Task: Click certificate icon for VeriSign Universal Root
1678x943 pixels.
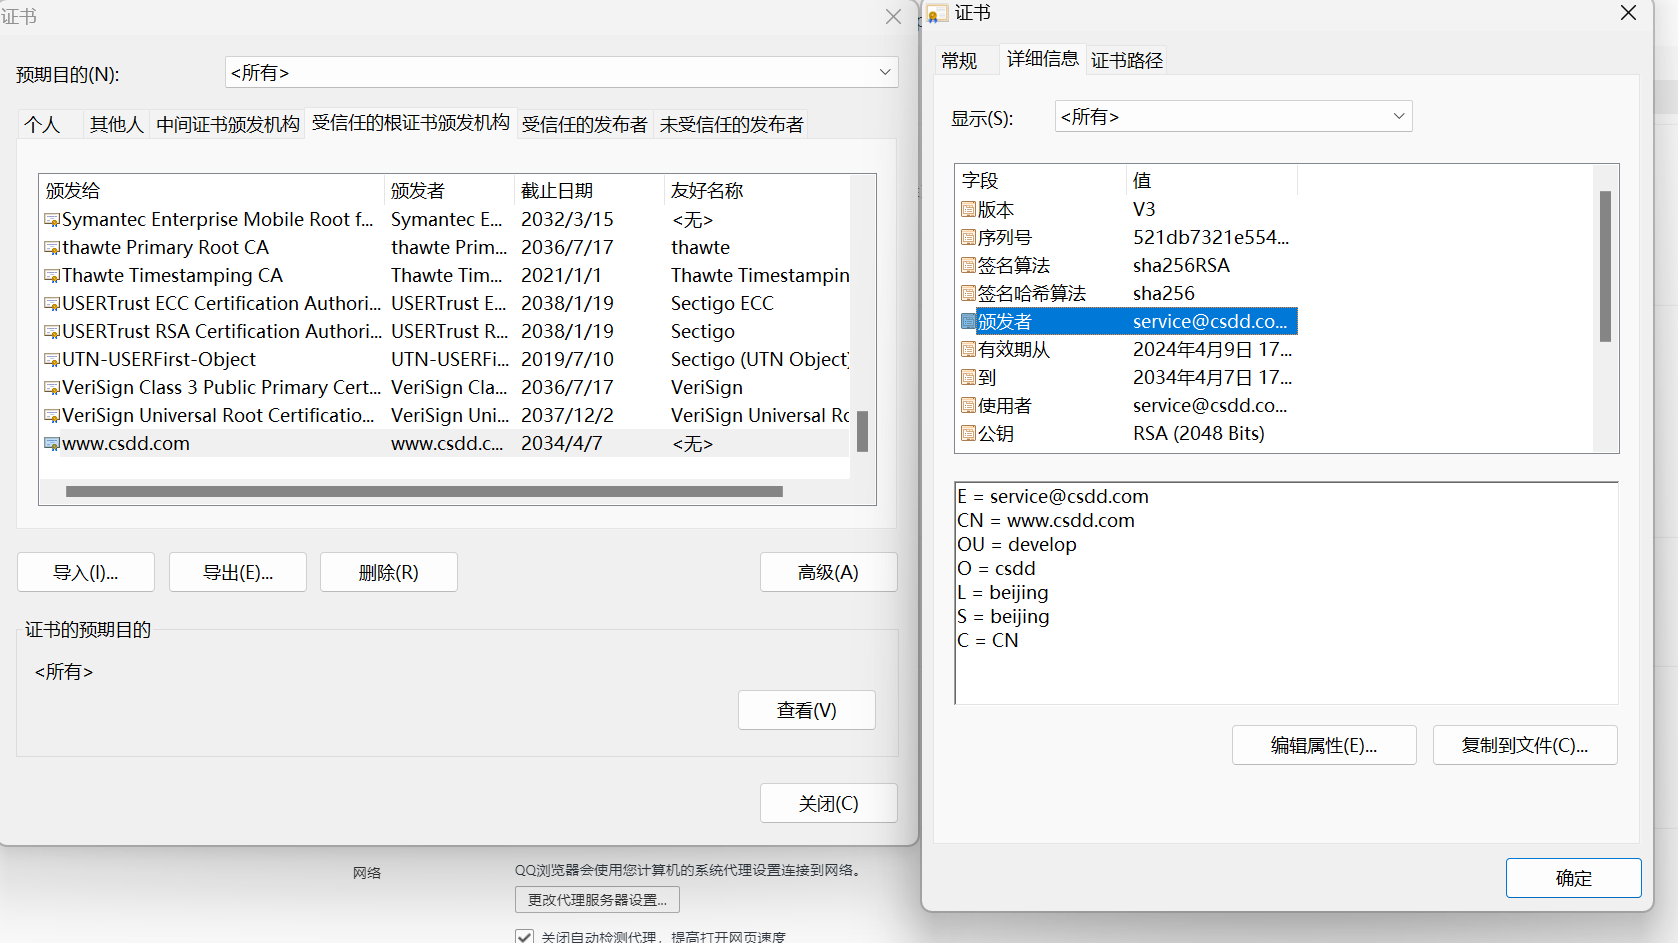Action: (52, 416)
